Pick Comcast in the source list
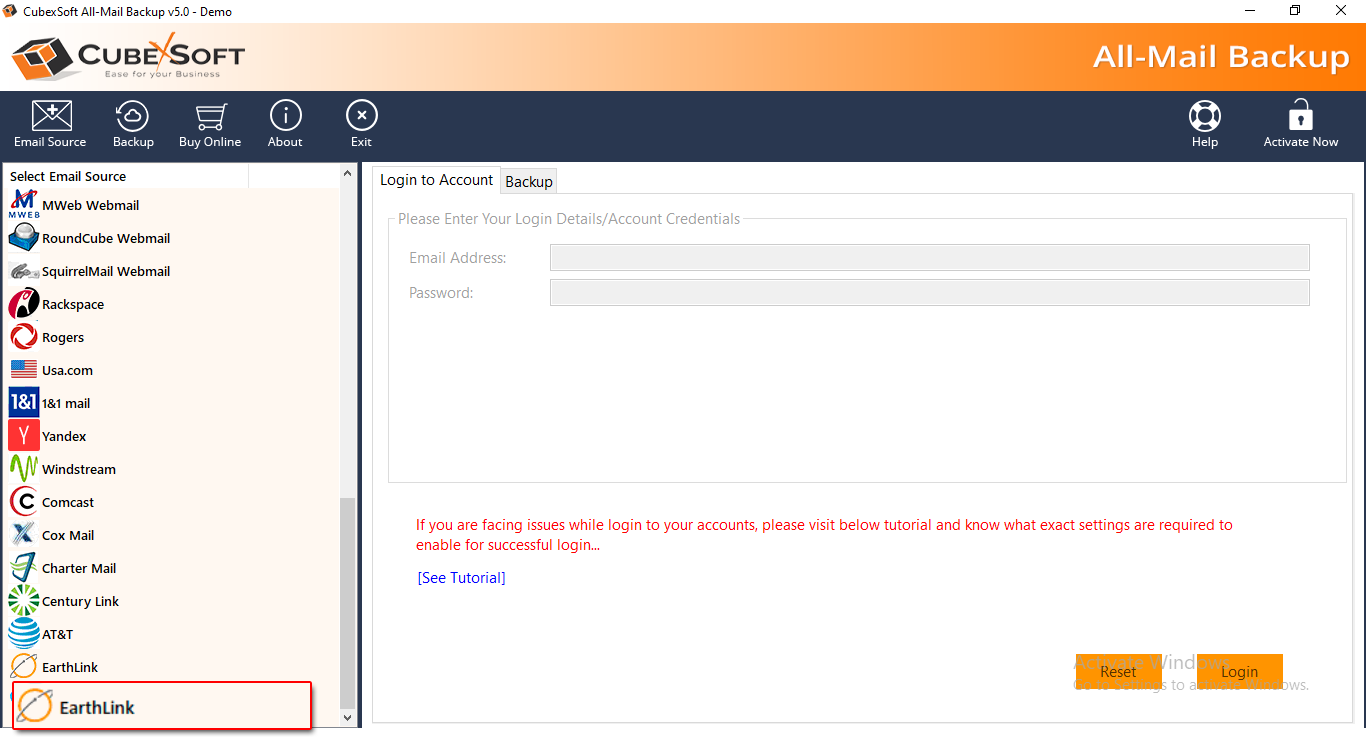Viewport: 1366px width, 737px height. click(67, 502)
